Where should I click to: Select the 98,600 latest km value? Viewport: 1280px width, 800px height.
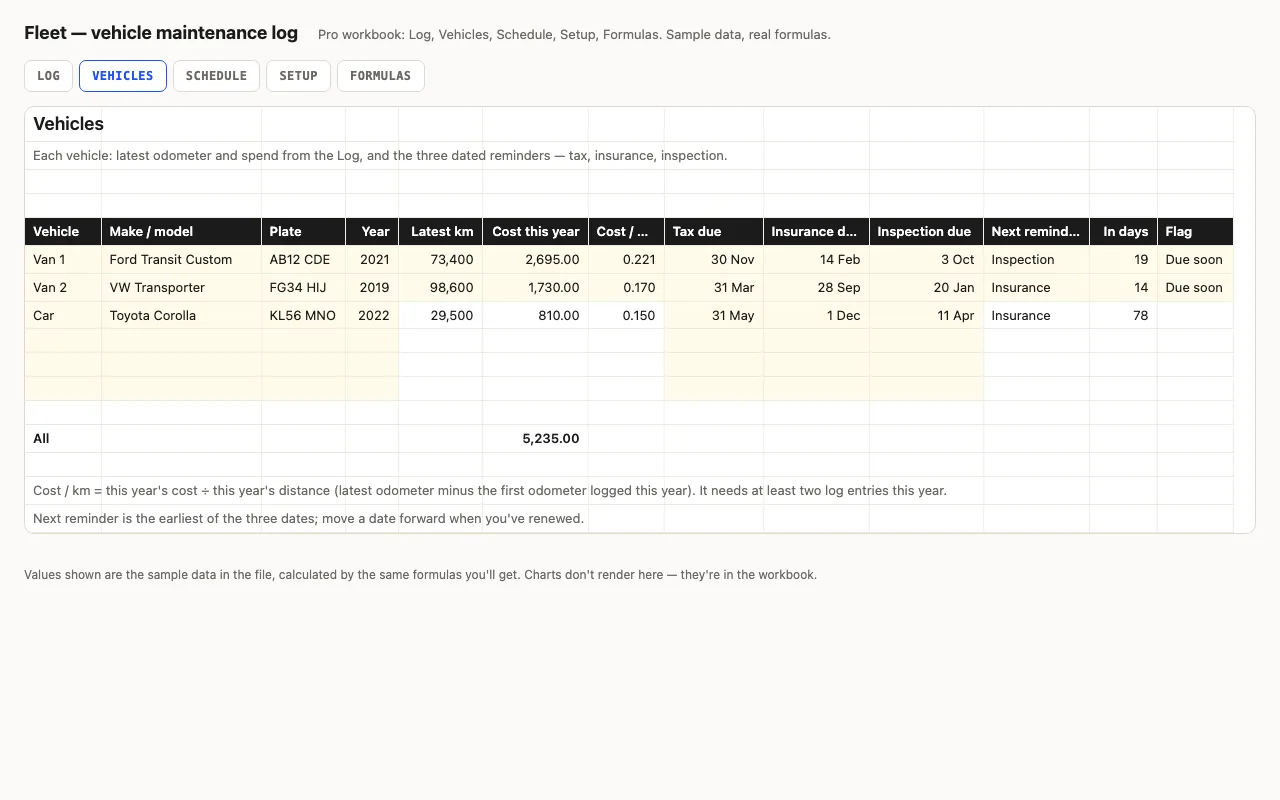441,287
